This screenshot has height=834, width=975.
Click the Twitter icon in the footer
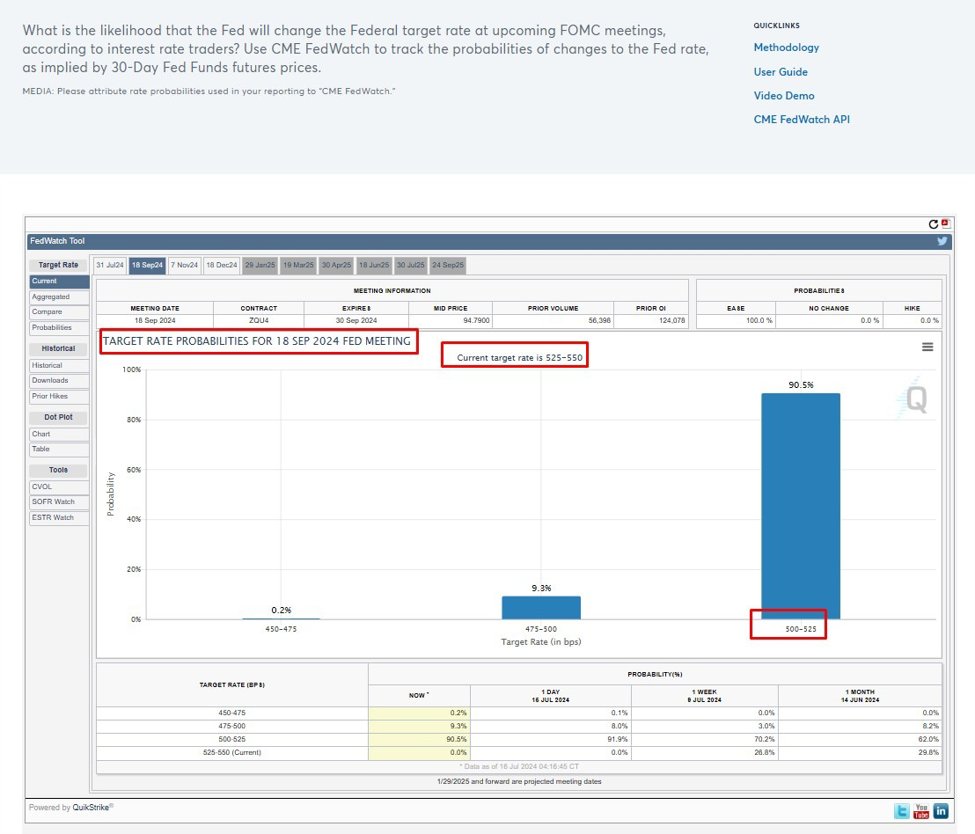pyautogui.click(x=902, y=811)
